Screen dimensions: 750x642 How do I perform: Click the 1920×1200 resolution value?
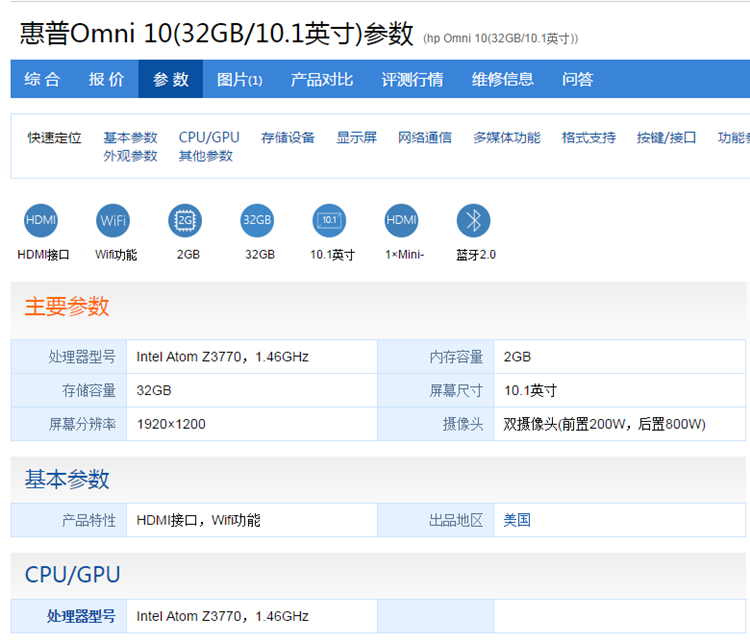point(171,424)
